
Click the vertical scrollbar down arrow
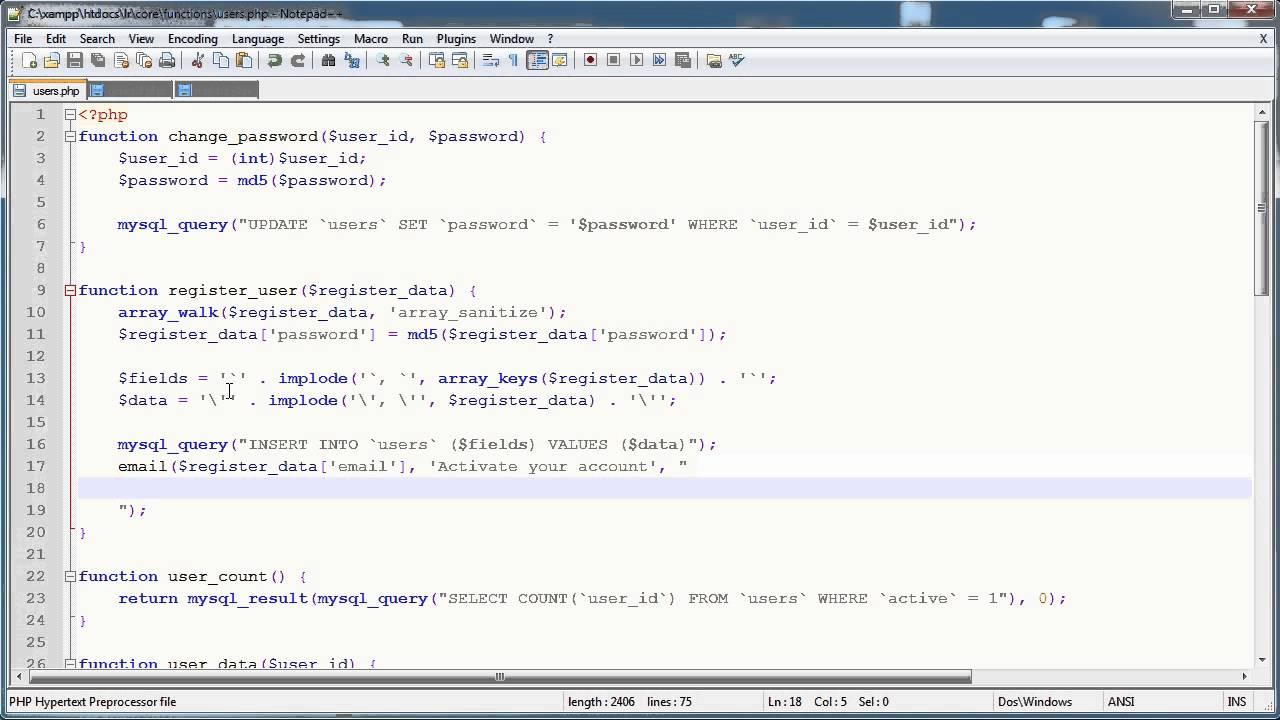click(x=1261, y=660)
